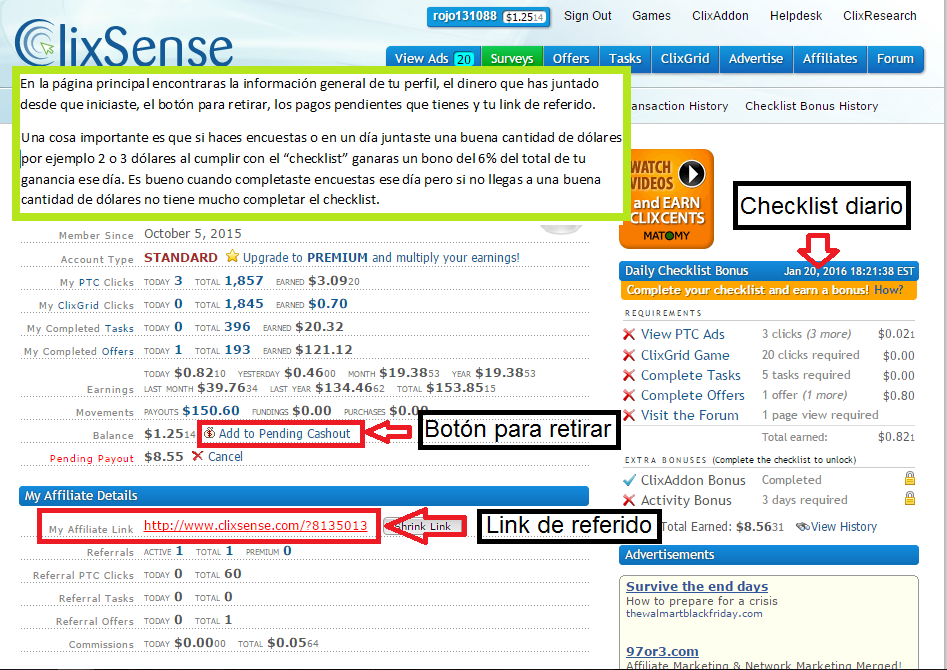Select the Advertise tab
947x670 pixels.
coord(756,59)
